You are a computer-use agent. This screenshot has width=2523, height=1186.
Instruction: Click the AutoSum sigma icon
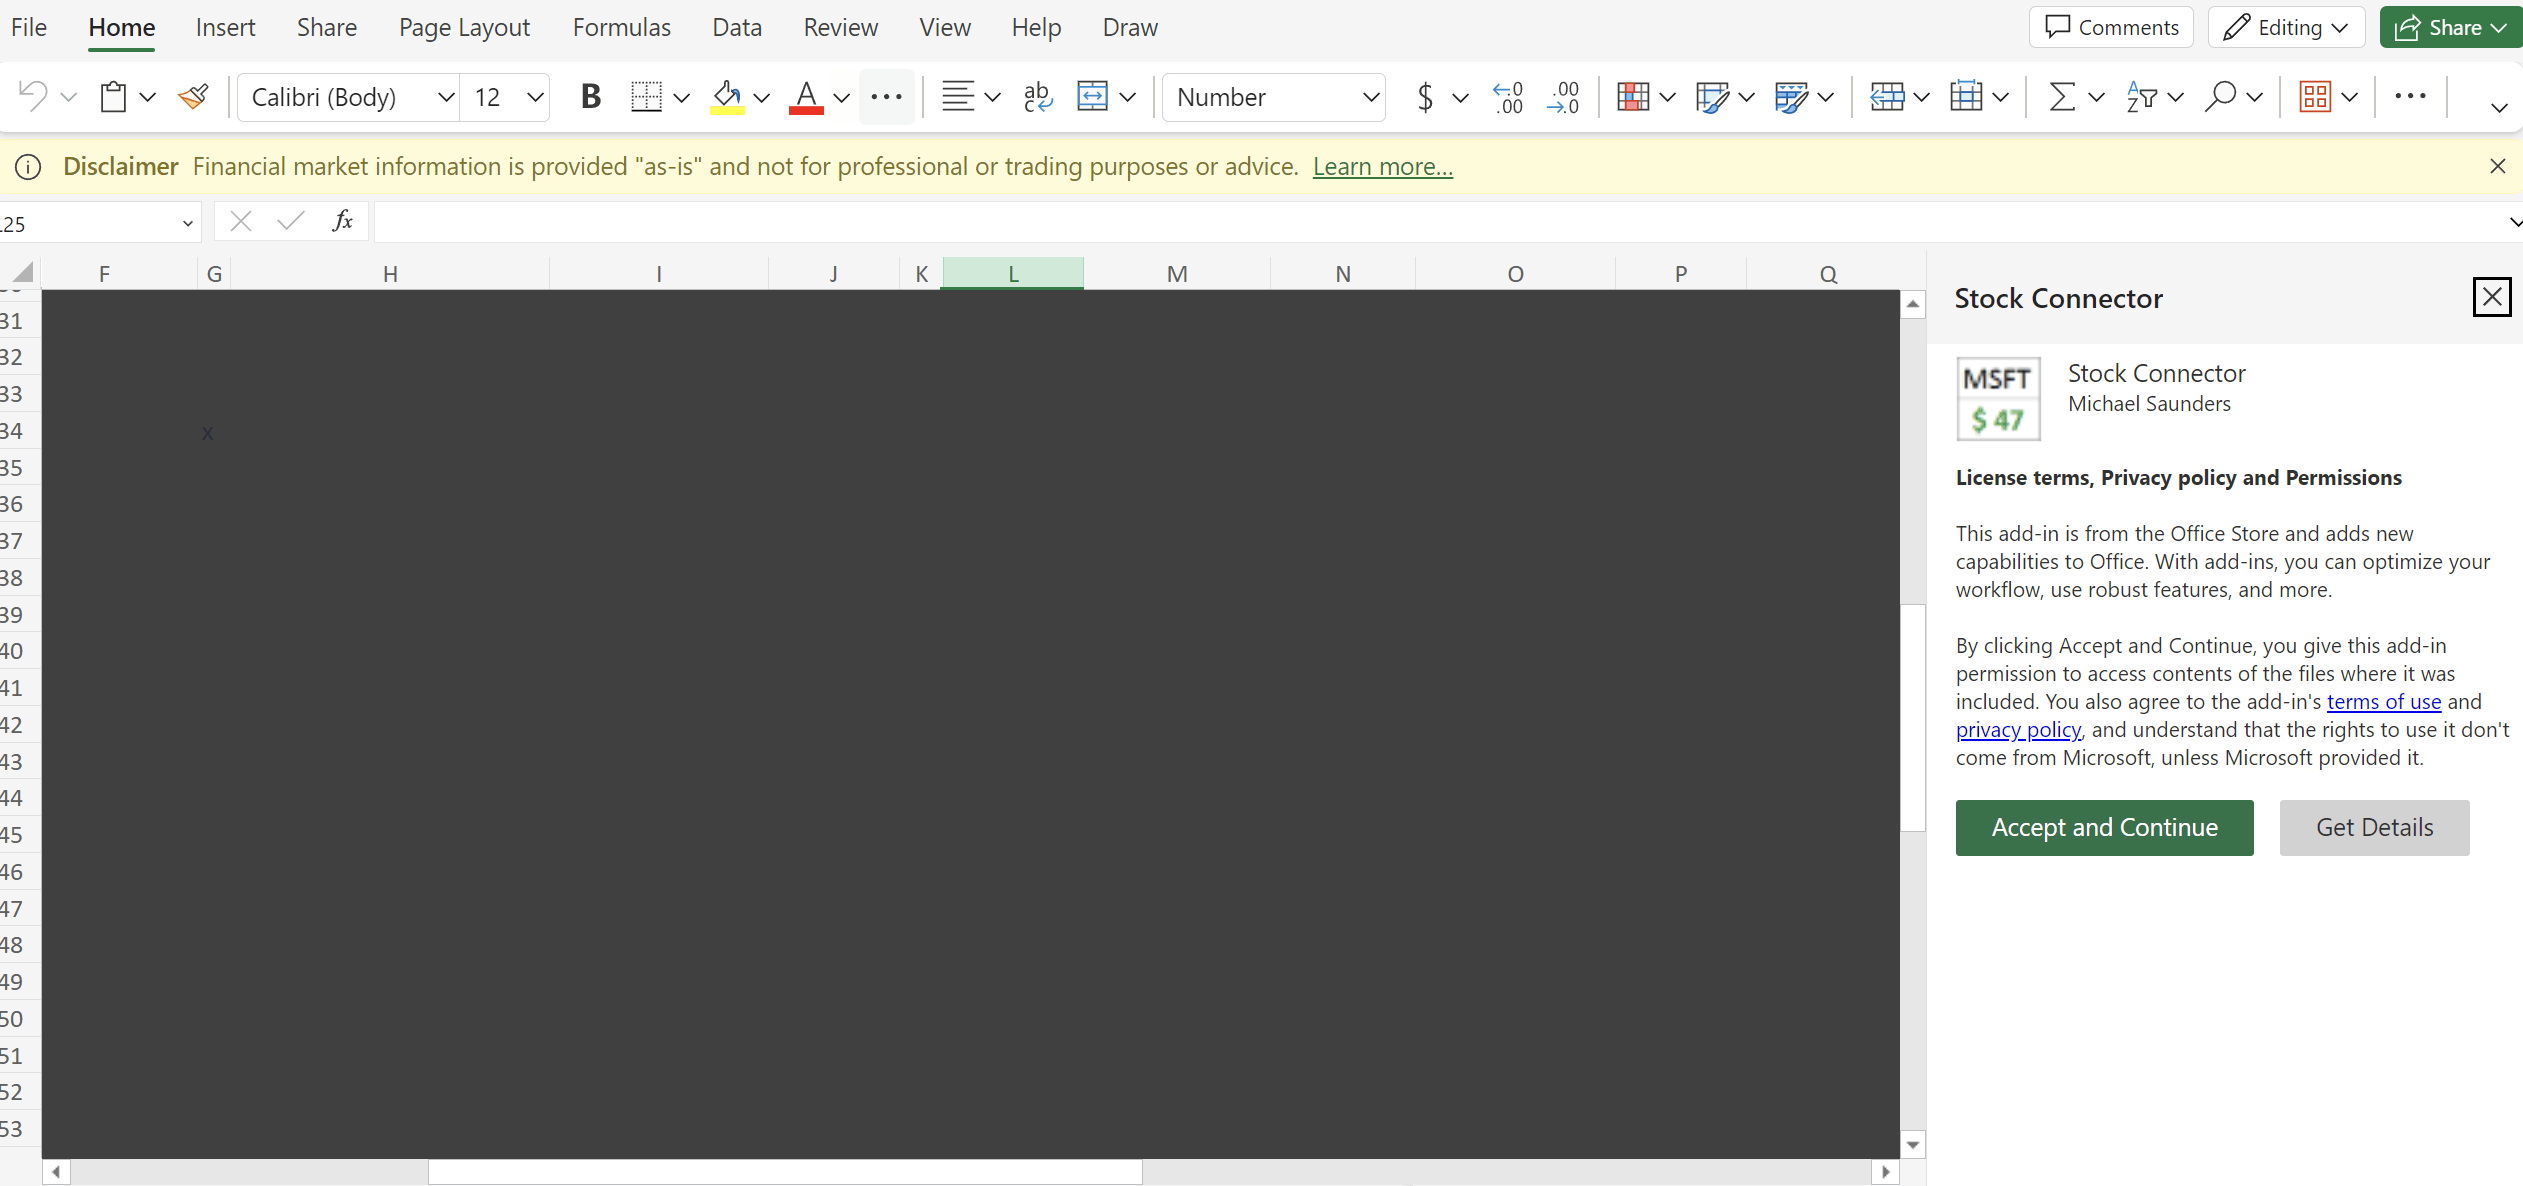(x=2061, y=97)
